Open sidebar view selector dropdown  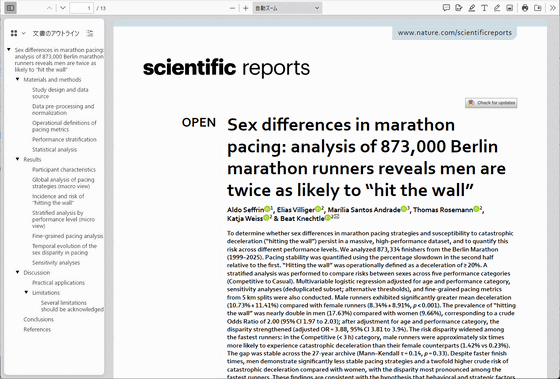tap(18, 33)
